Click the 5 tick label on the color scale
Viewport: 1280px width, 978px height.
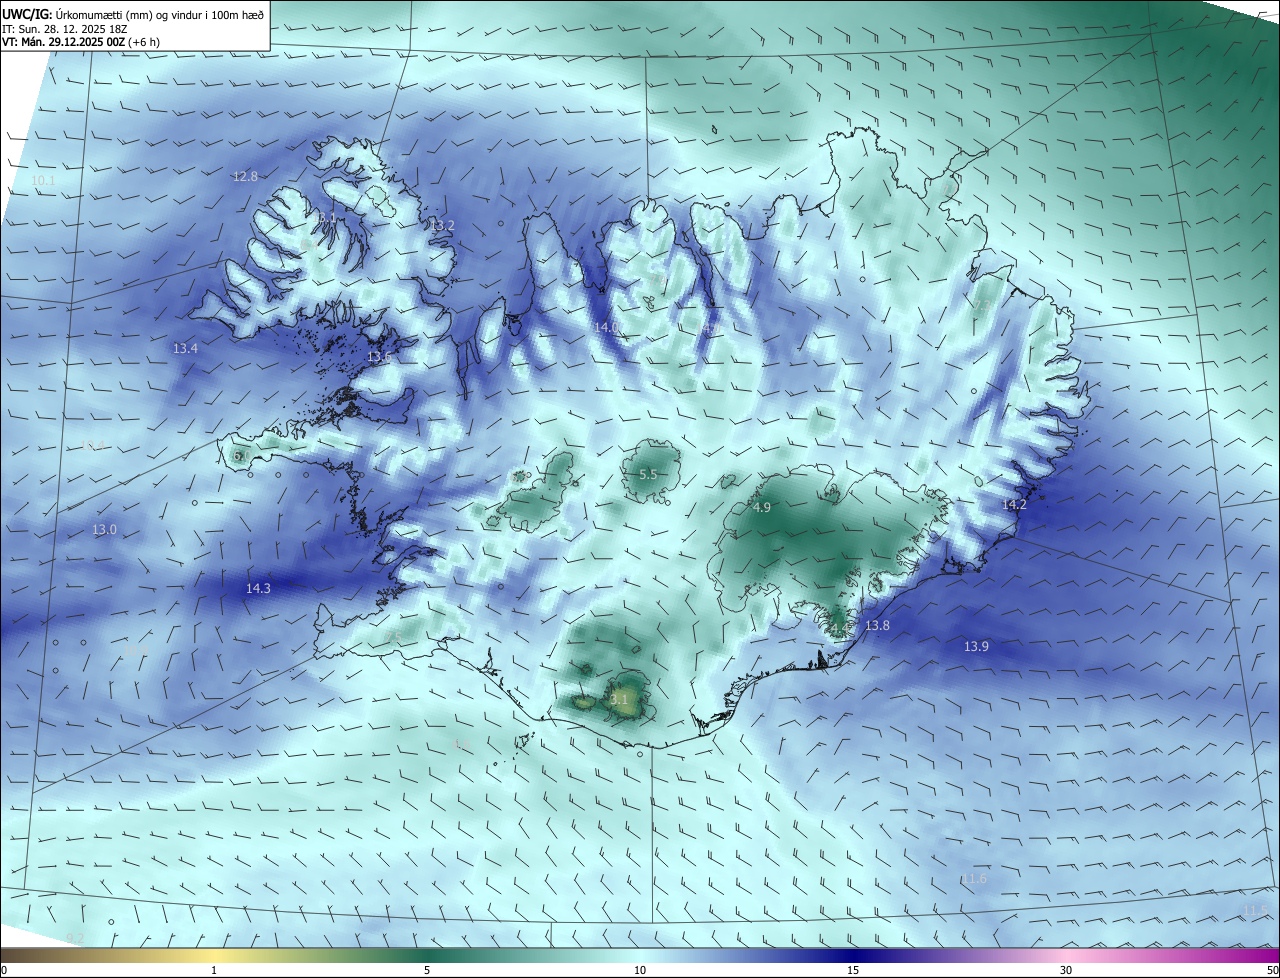point(427,970)
